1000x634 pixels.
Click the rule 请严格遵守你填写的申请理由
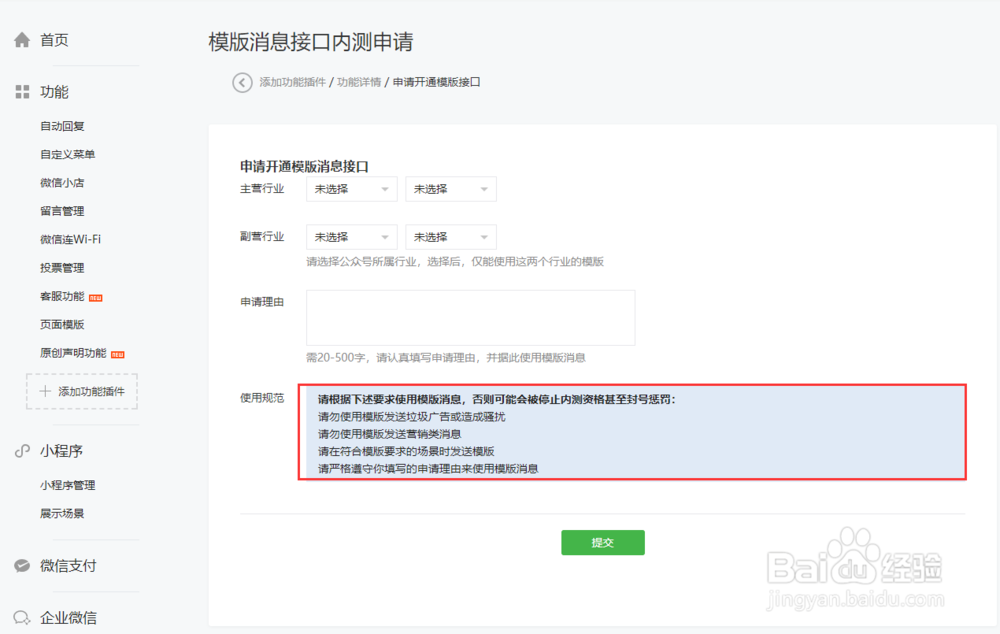pyautogui.click(x=428, y=469)
